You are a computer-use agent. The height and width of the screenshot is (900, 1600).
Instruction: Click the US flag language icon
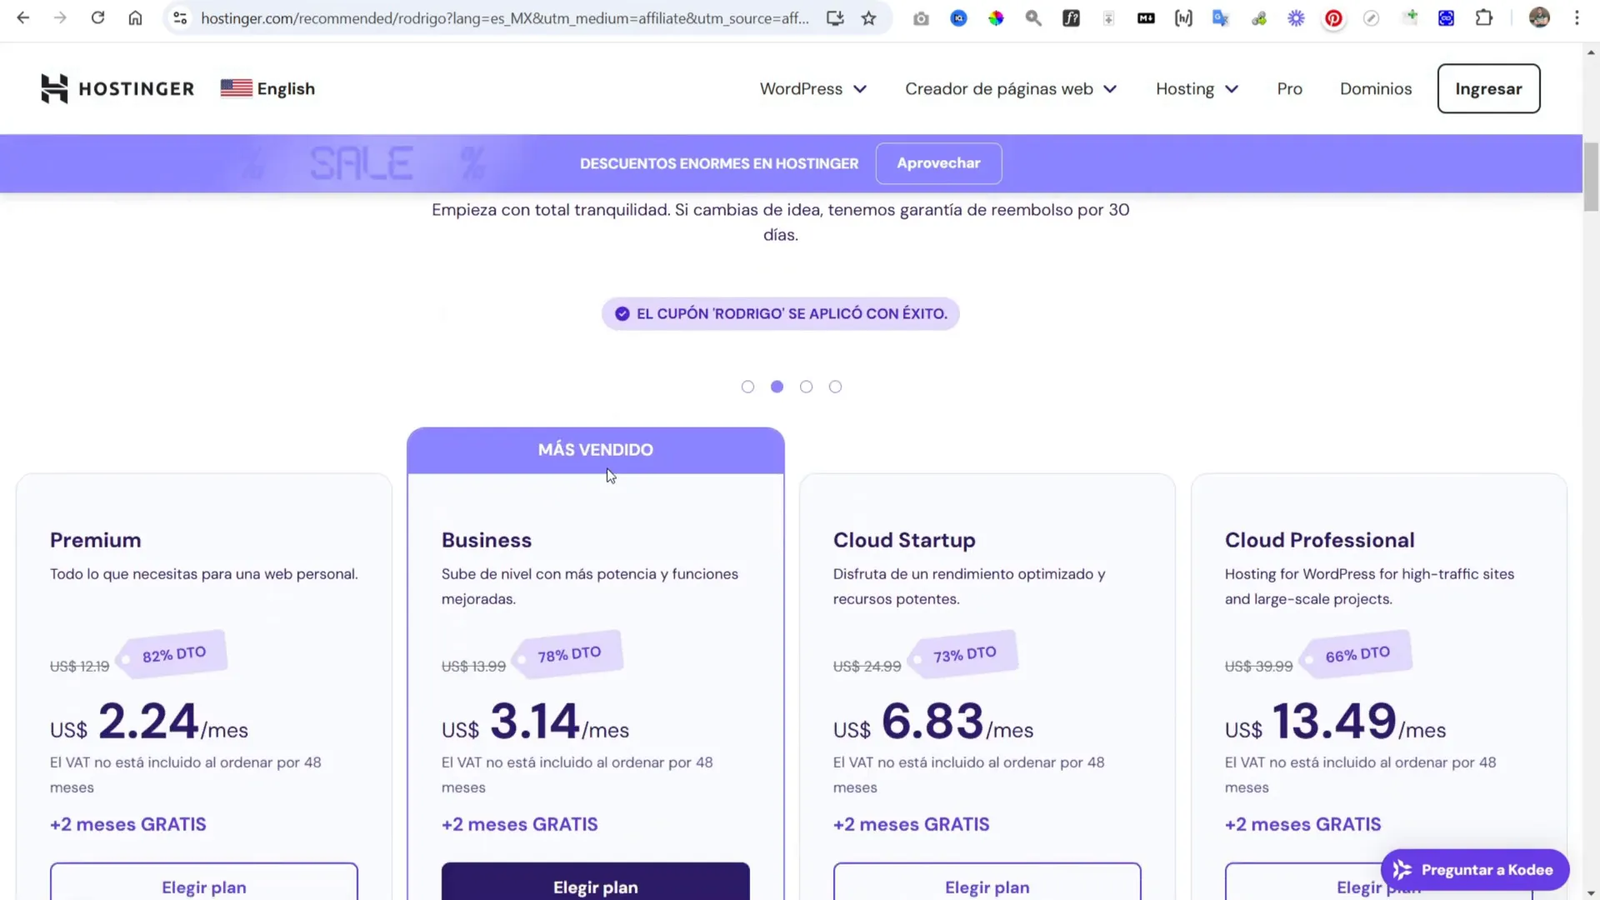[235, 88]
